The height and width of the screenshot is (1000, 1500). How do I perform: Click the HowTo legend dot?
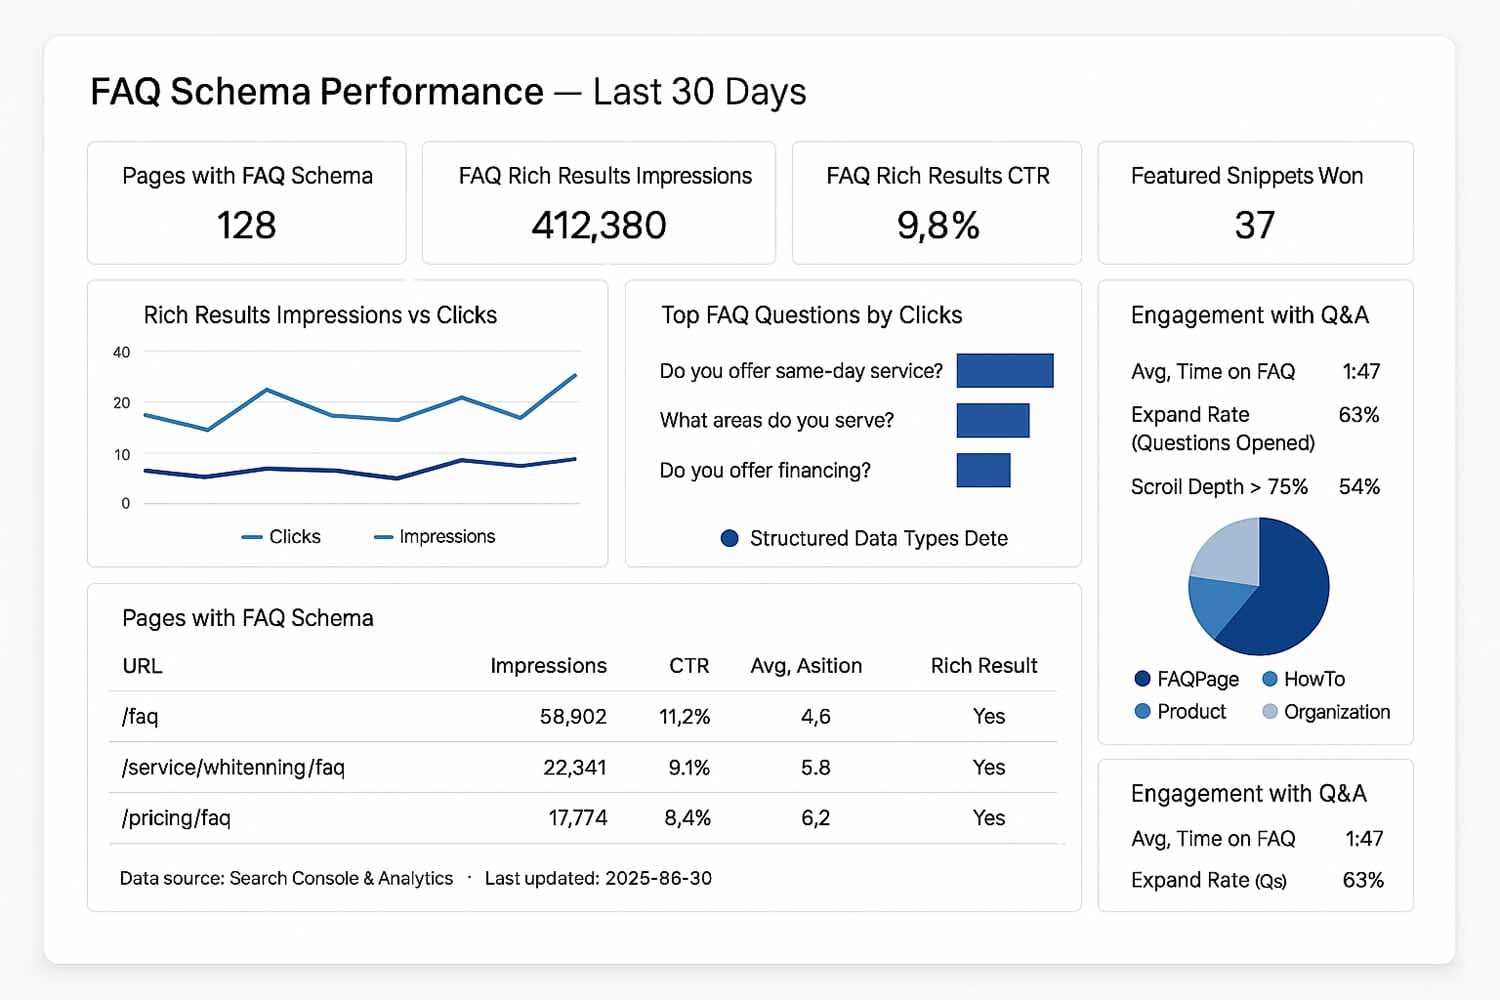1270,679
